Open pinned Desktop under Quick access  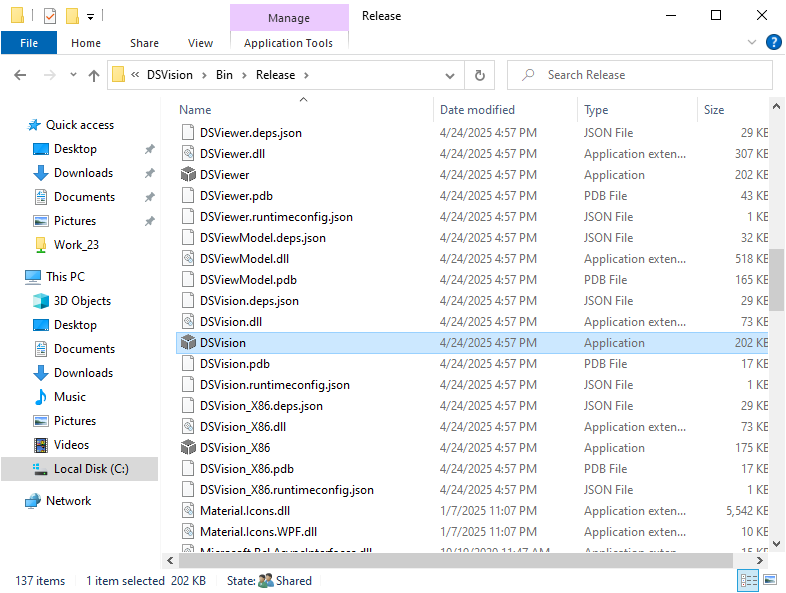tap(75, 149)
